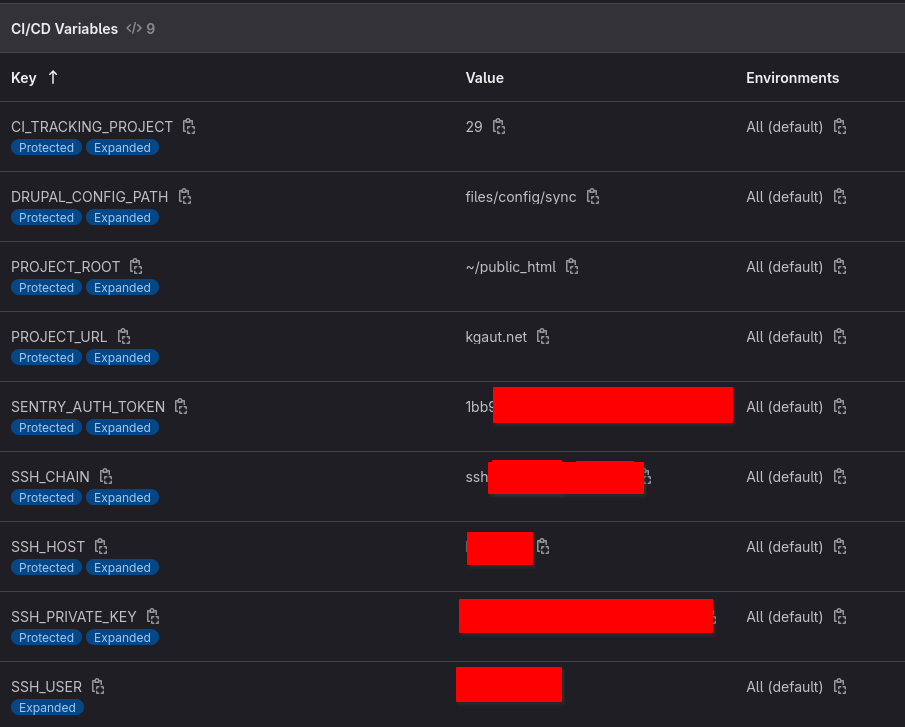Click the CI/CD Variables section title
This screenshot has height=727, width=905.
click(64, 29)
